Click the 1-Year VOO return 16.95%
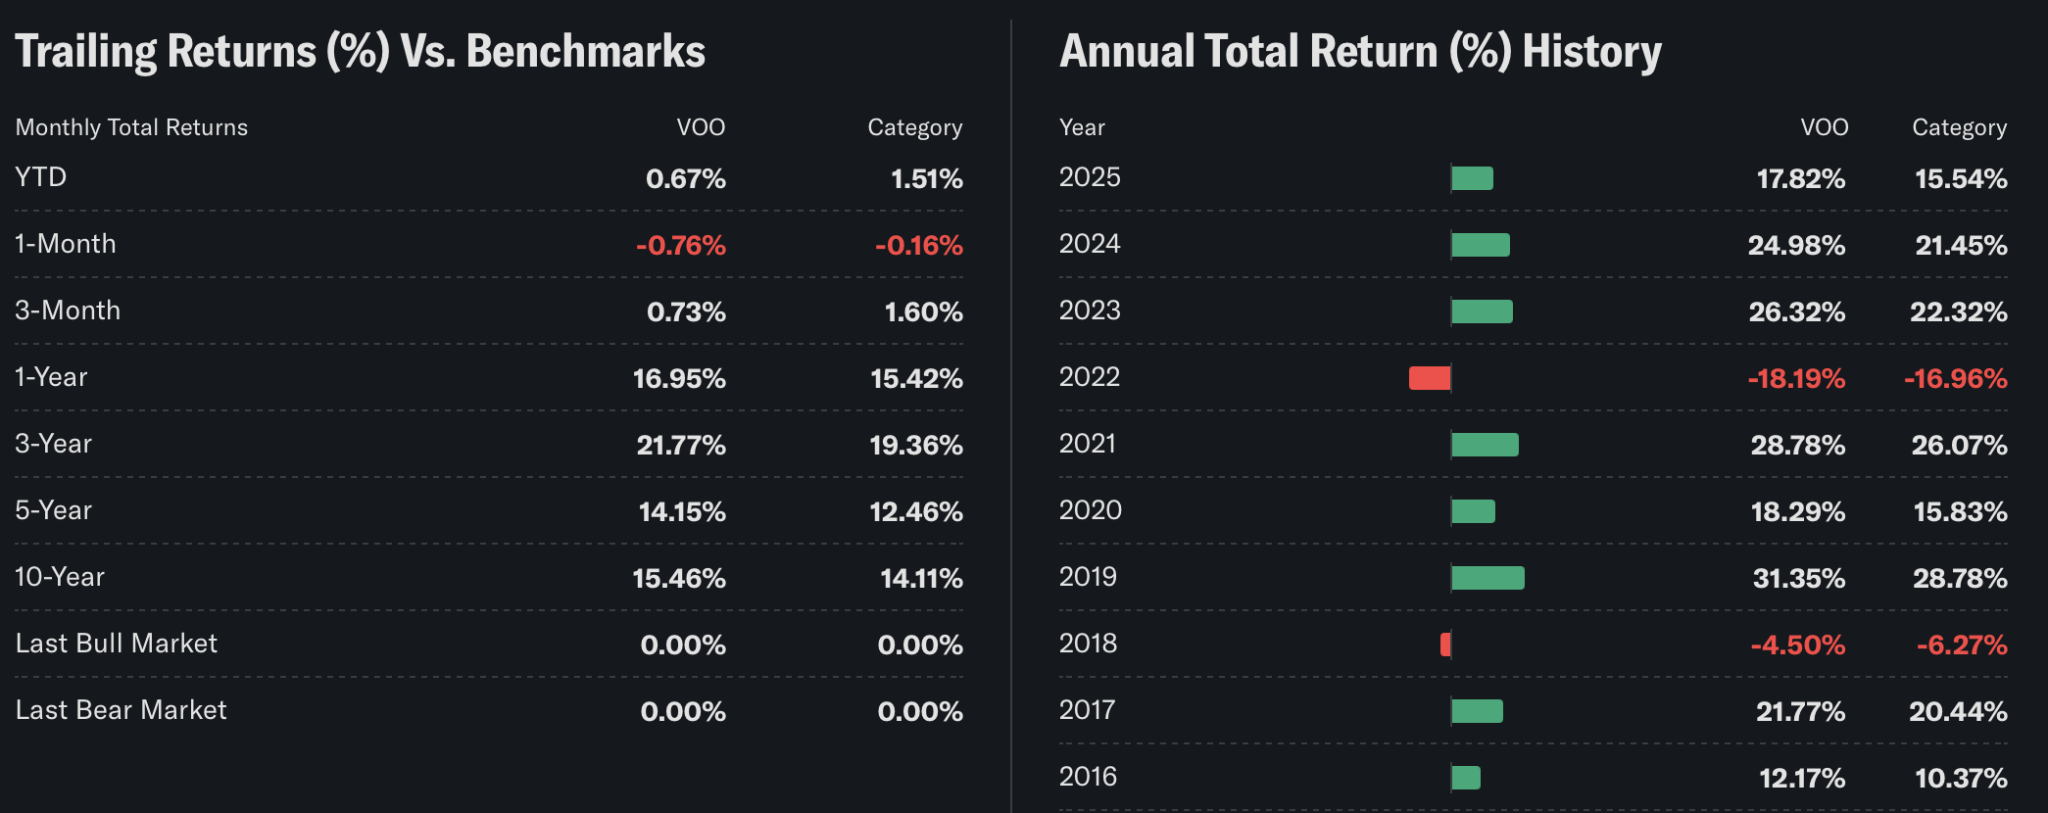2048x813 pixels. click(x=679, y=379)
